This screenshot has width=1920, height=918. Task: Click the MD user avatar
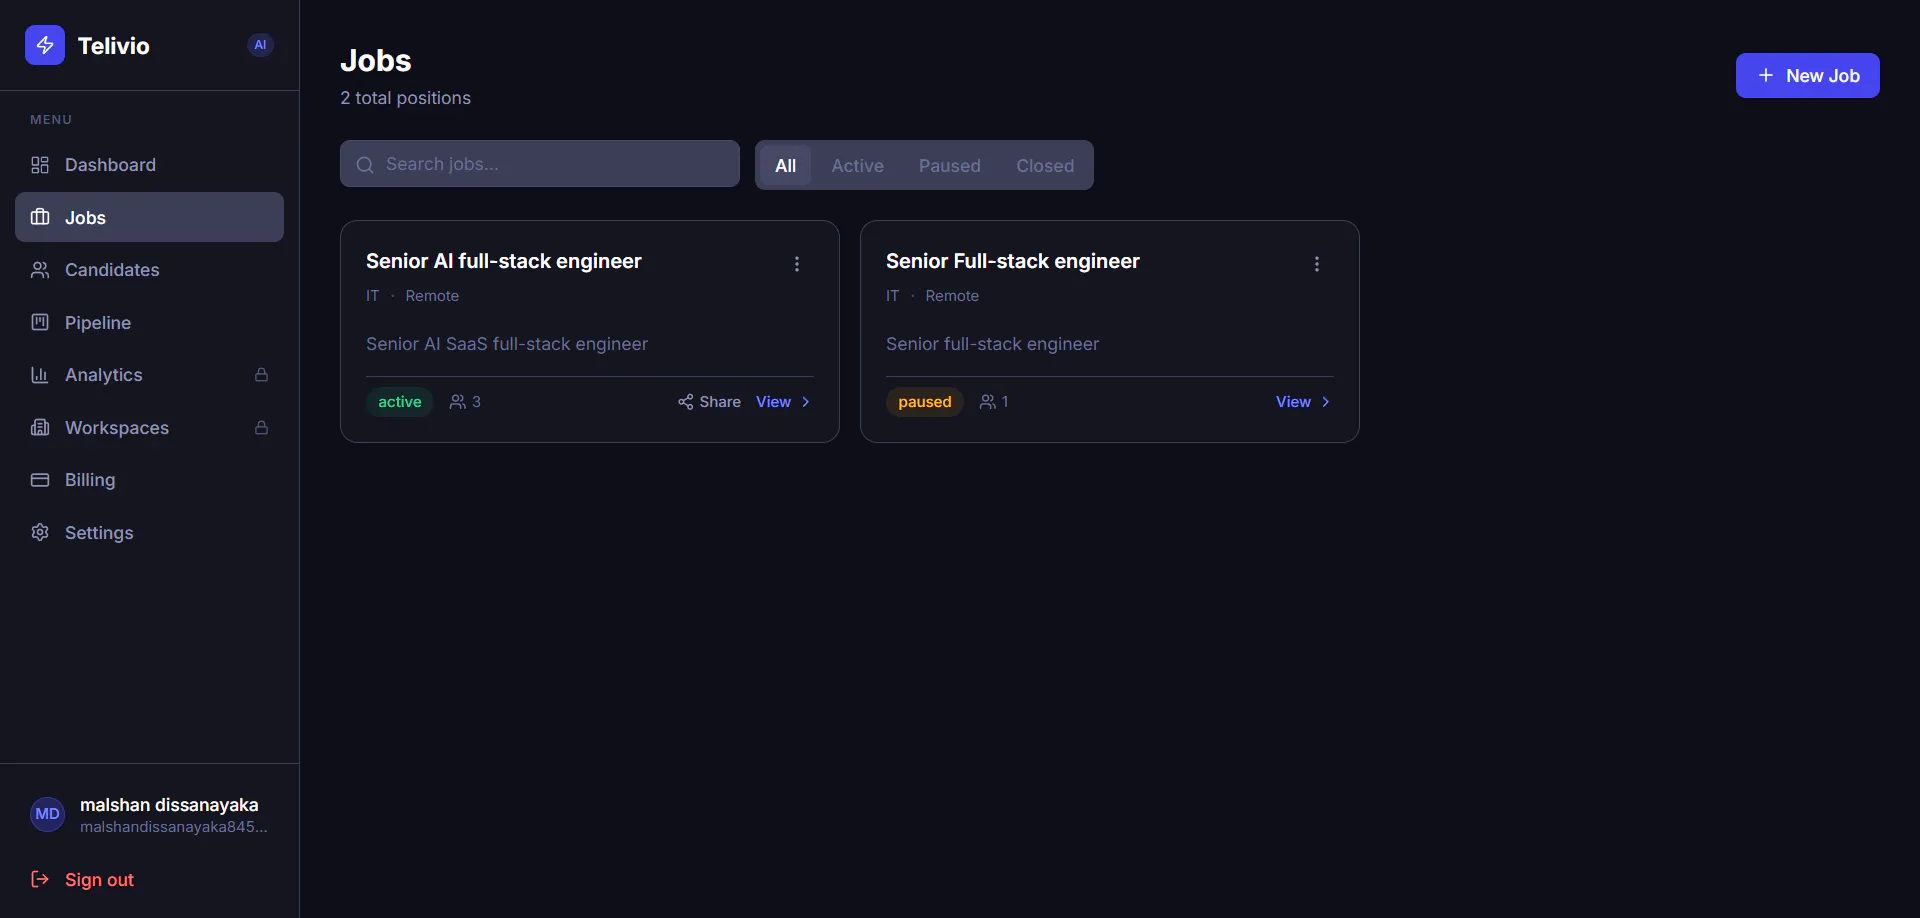(48, 814)
